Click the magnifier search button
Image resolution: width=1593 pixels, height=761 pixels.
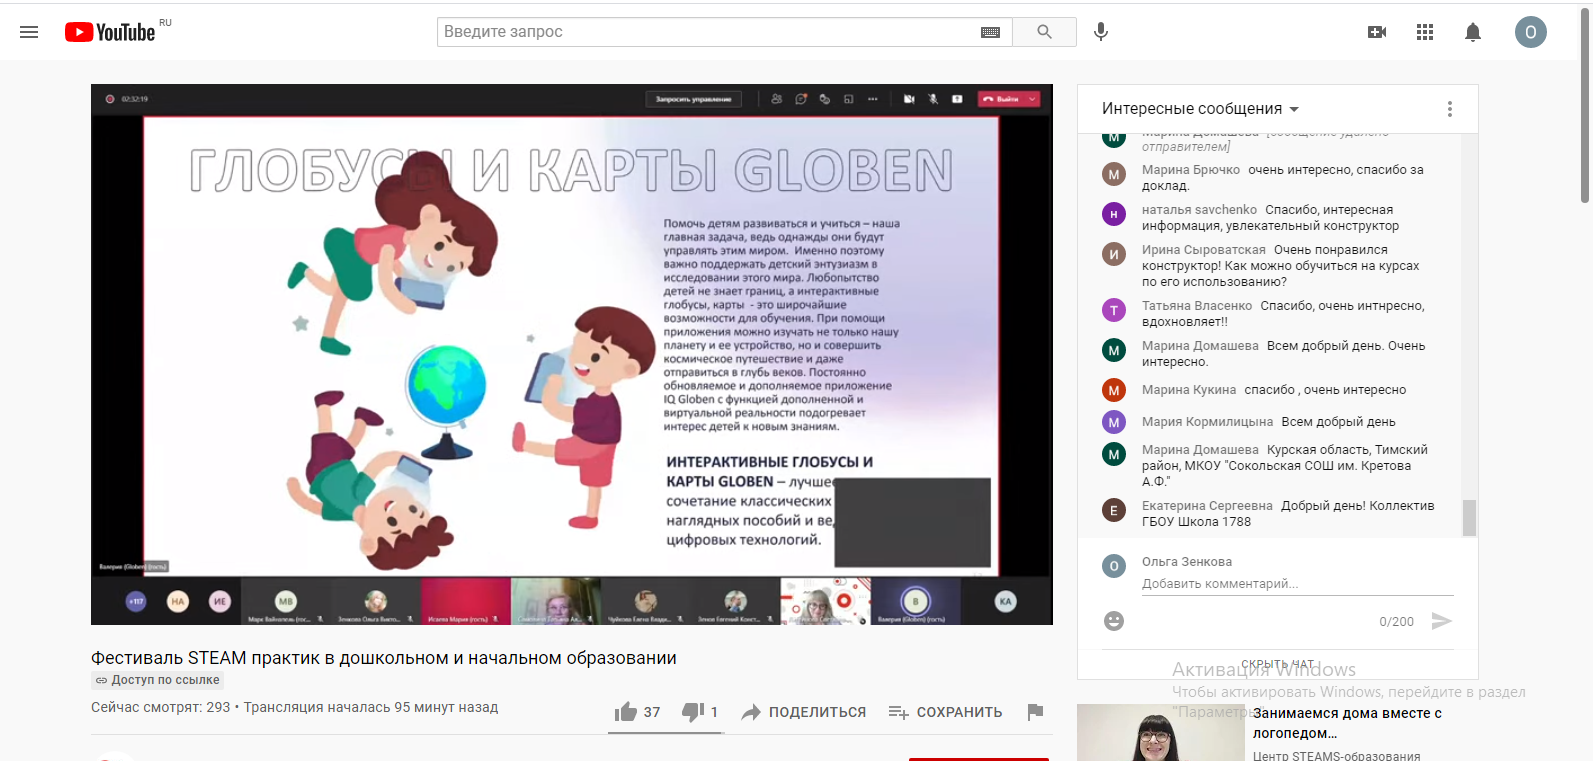click(x=1044, y=32)
